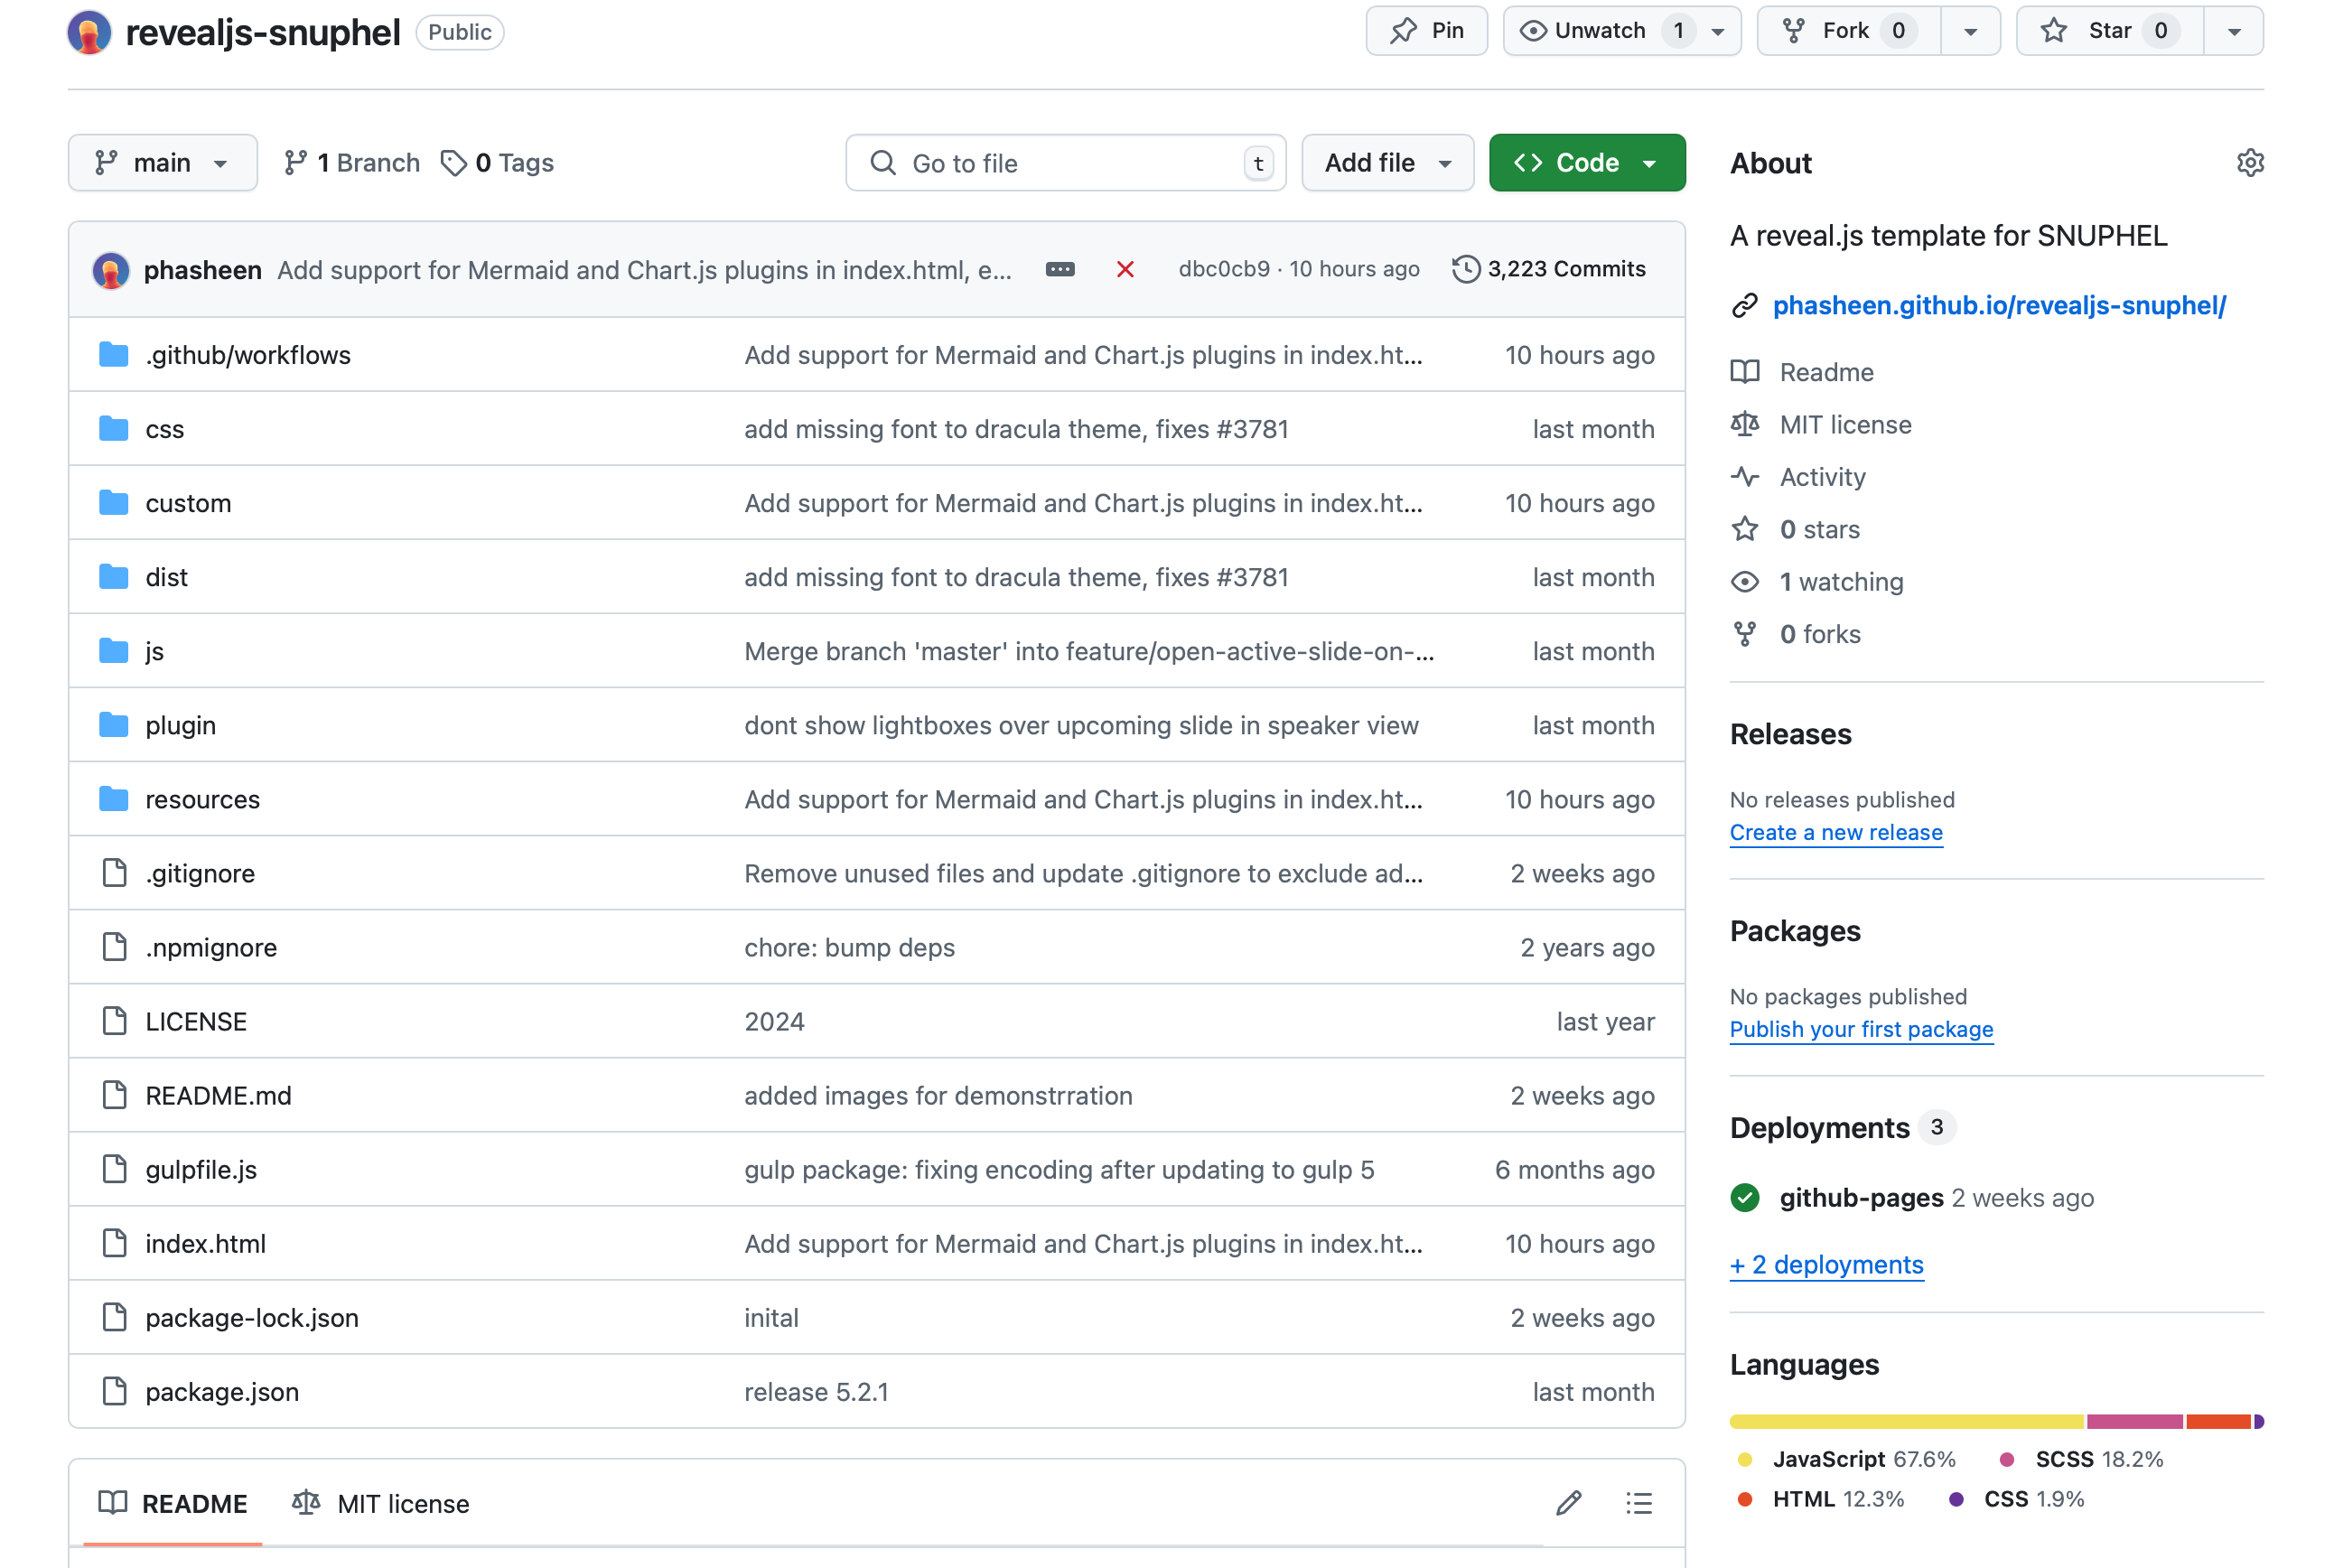Click the Activity pulse icon

(x=1744, y=477)
